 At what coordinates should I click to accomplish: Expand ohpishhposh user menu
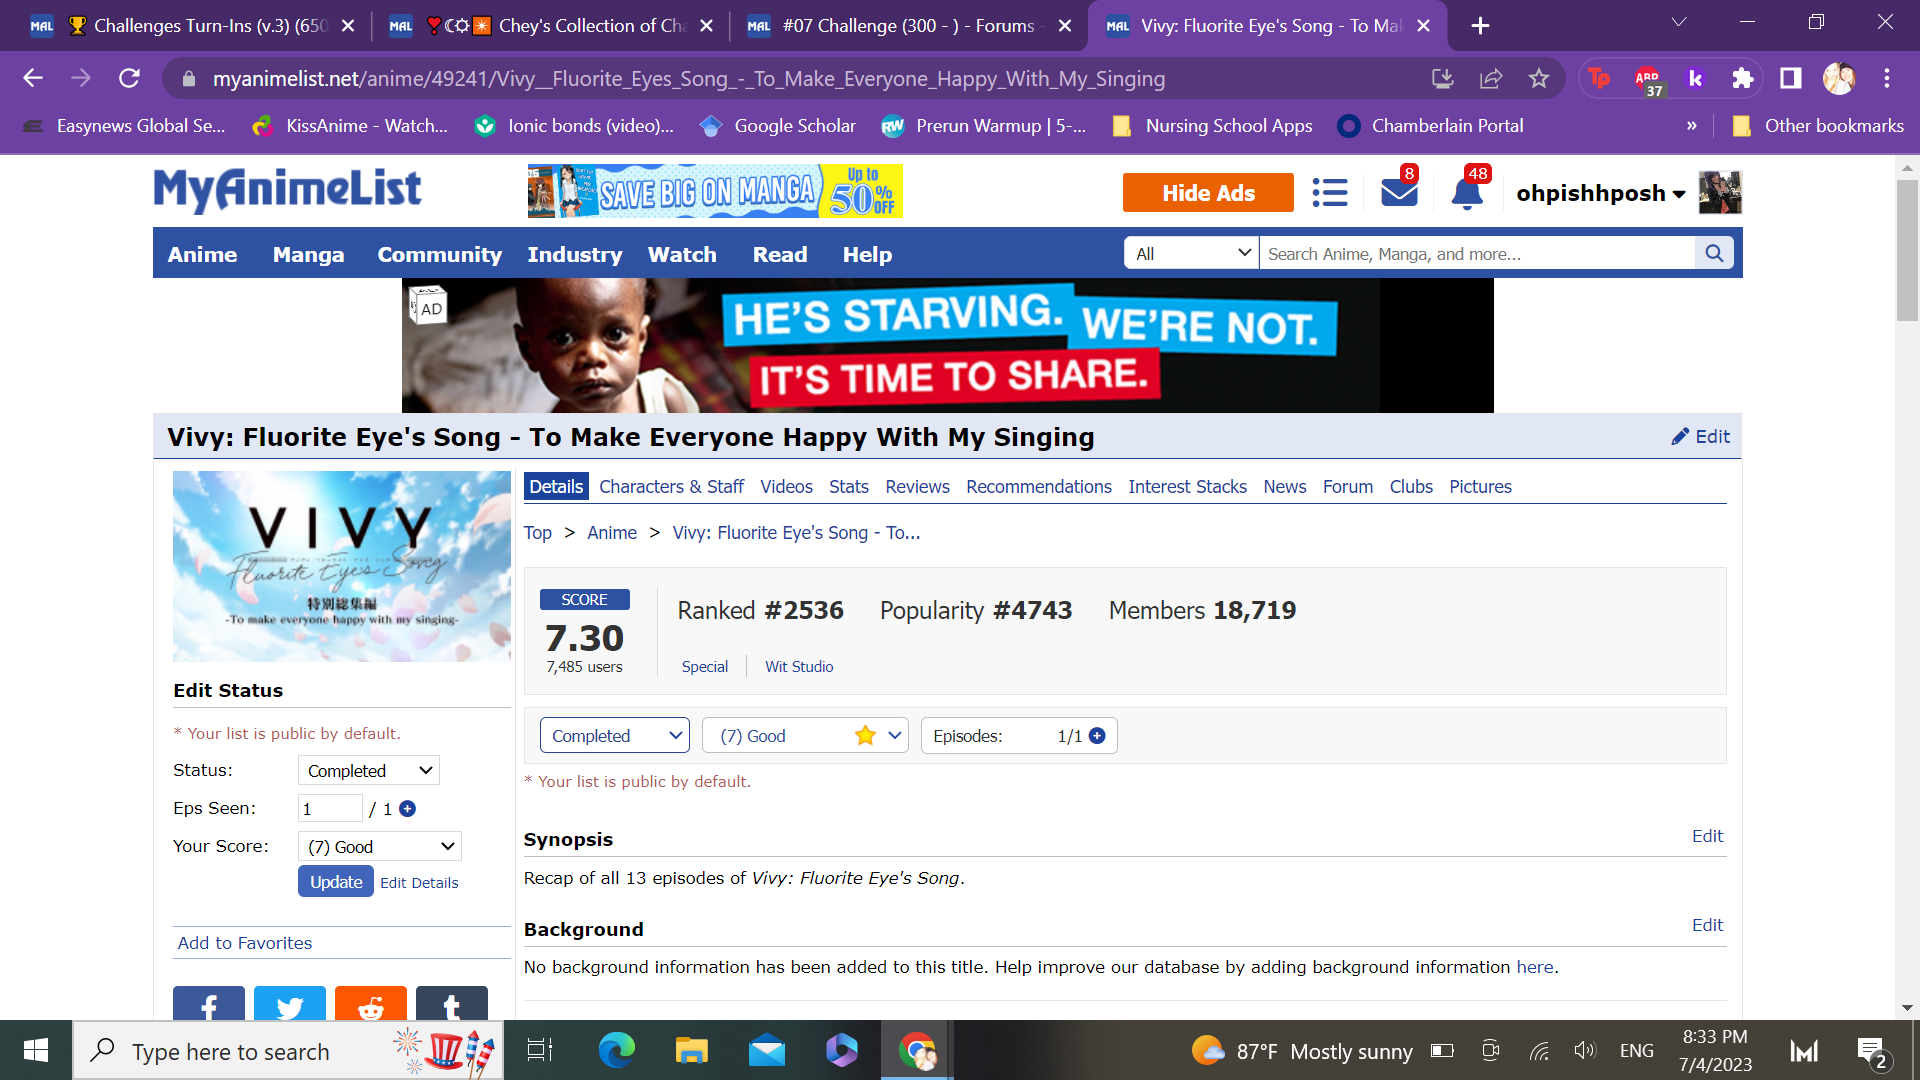point(1600,193)
